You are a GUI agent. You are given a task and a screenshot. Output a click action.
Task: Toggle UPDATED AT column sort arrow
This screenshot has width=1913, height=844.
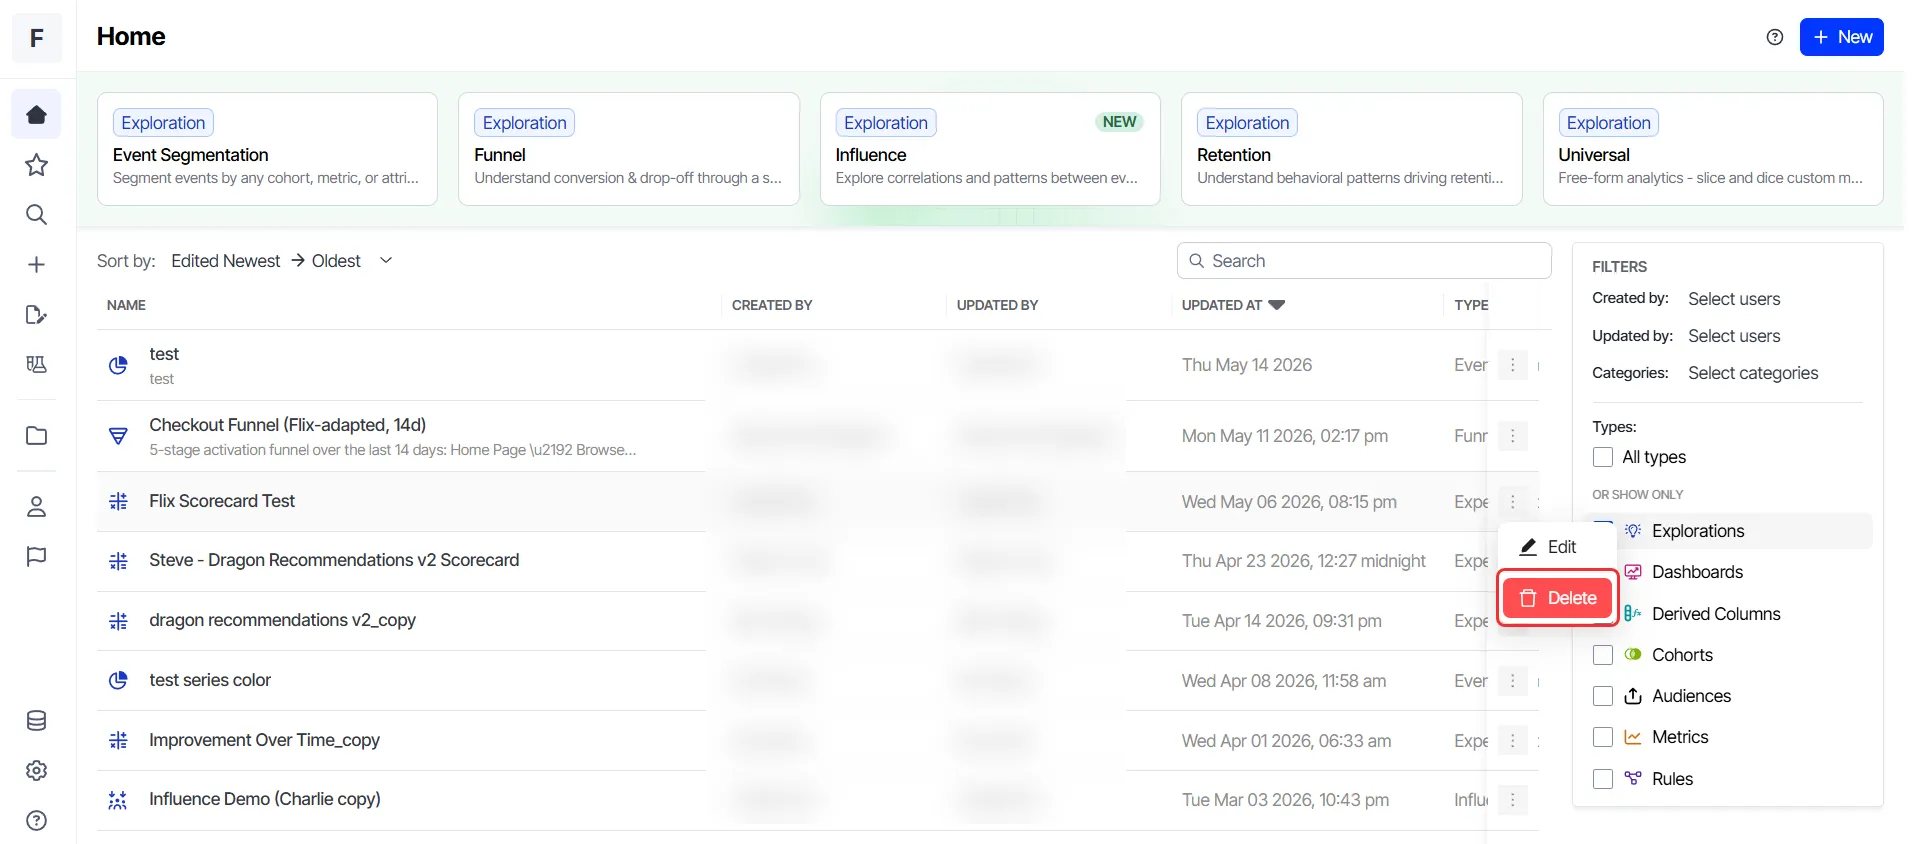(x=1277, y=305)
